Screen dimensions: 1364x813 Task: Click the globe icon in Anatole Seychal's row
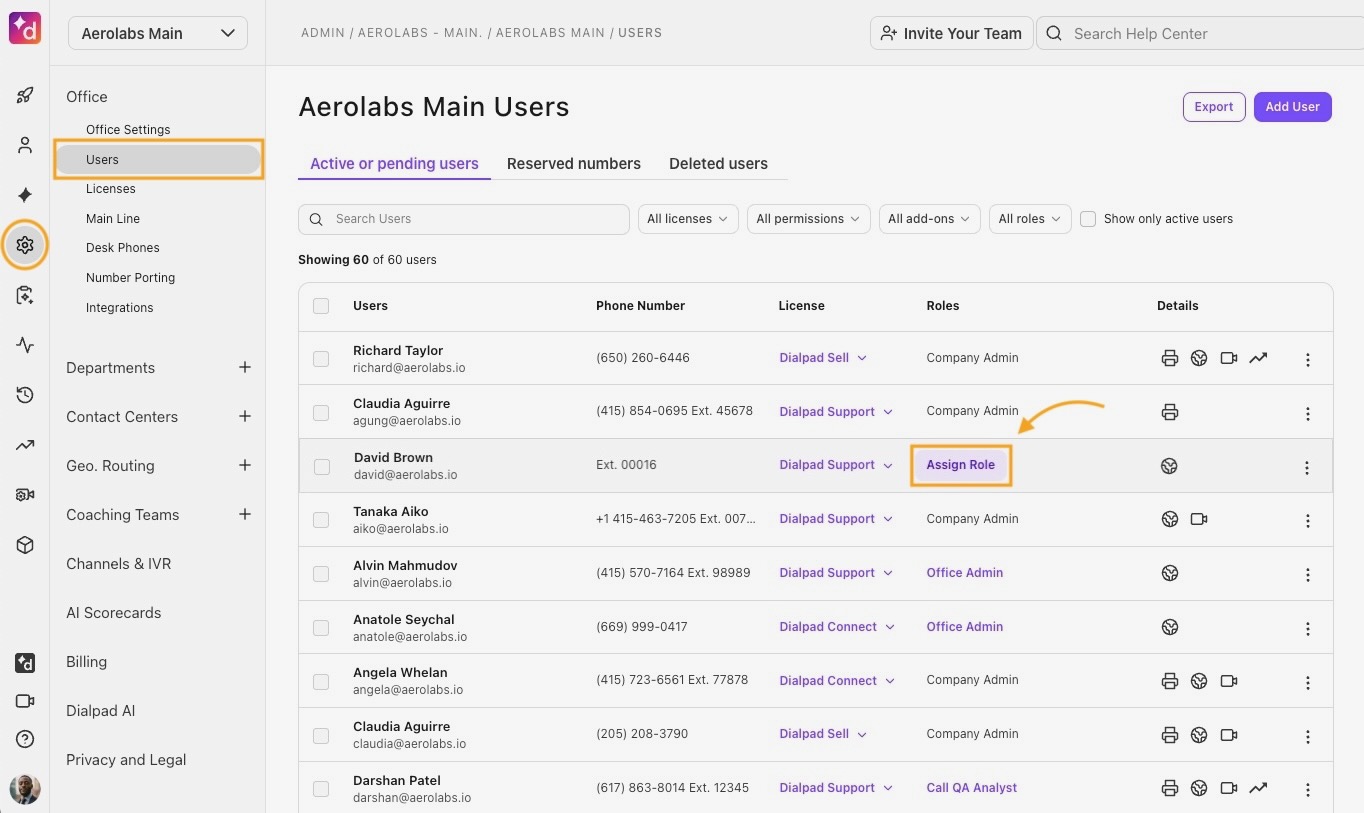[1170, 627]
